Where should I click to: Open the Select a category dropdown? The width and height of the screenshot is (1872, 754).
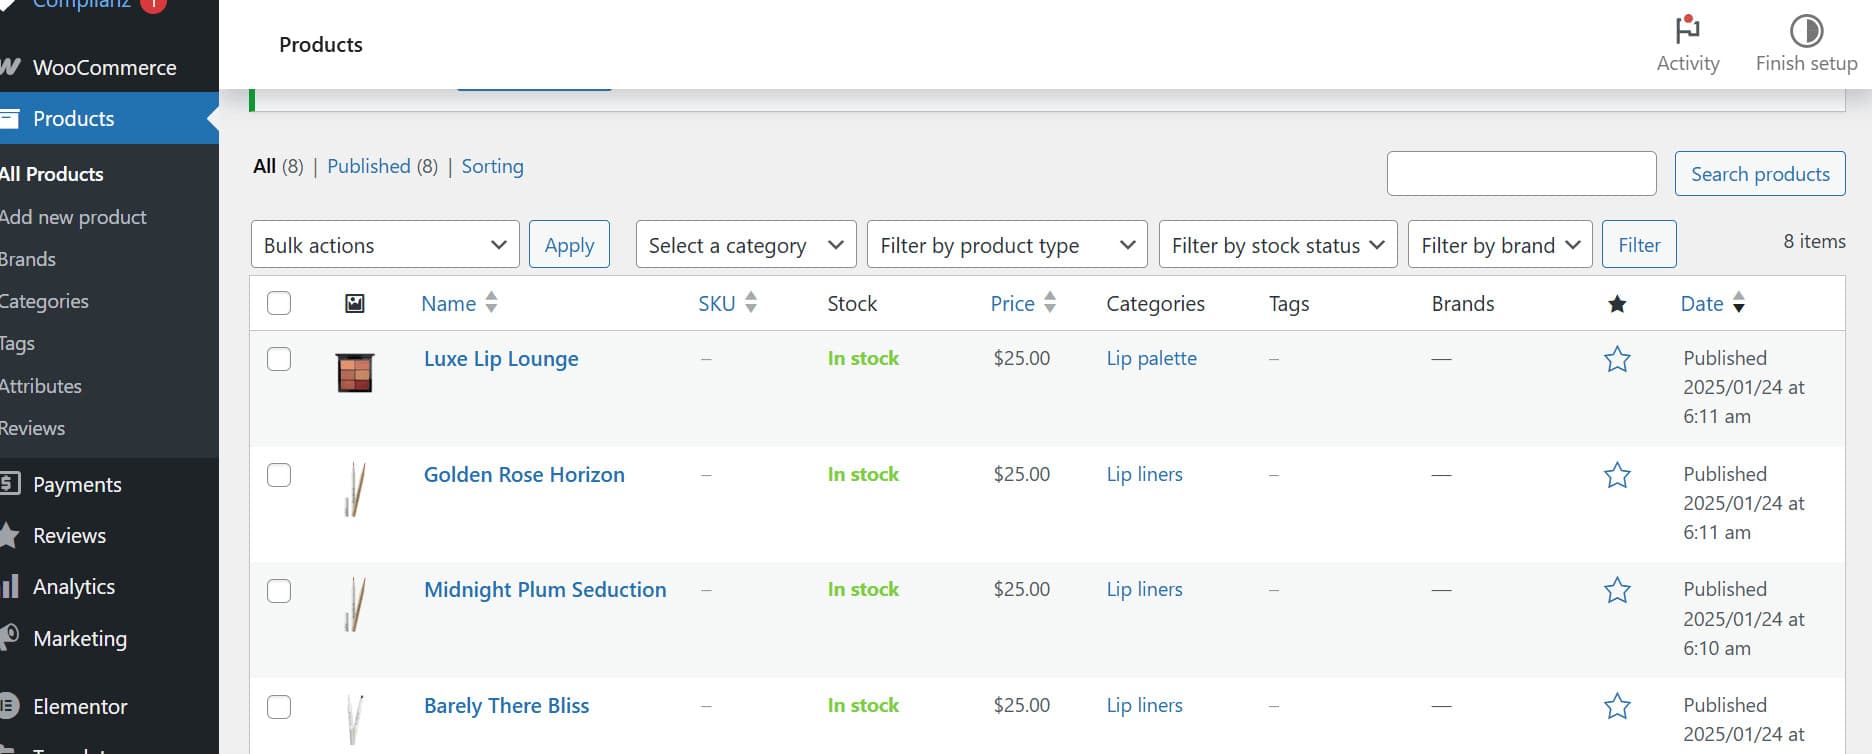pos(746,245)
